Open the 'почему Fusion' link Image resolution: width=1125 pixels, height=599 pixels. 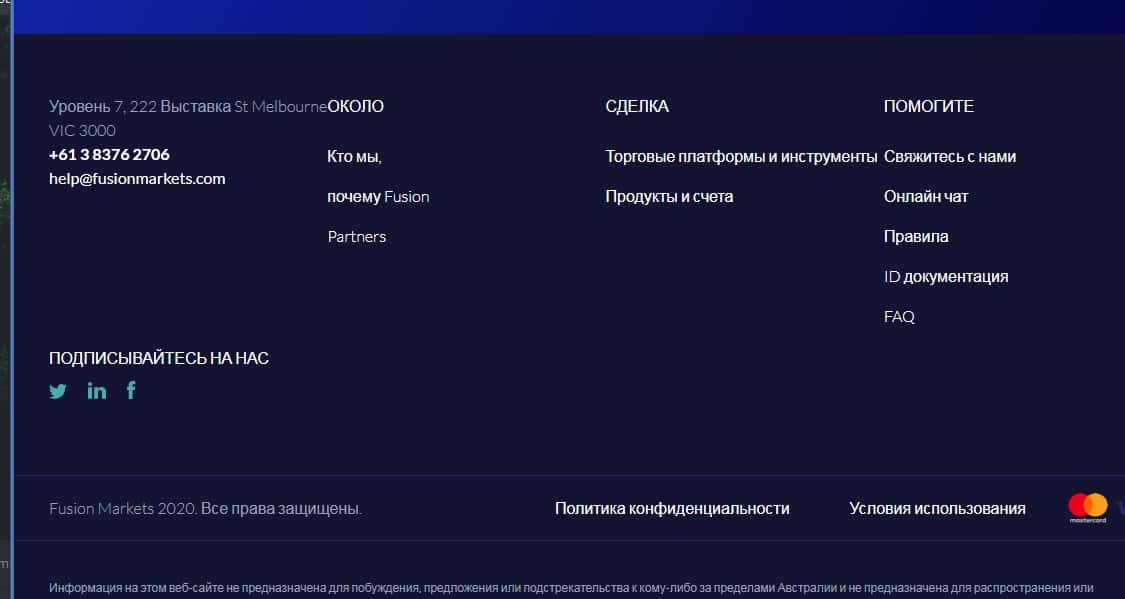point(378,197)
